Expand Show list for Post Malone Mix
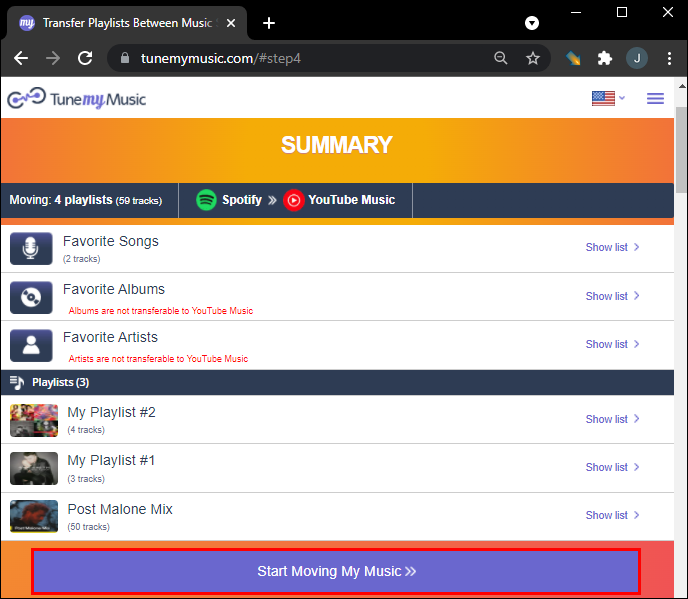Screen dimensions: 688x599 (x=612, y=515)
